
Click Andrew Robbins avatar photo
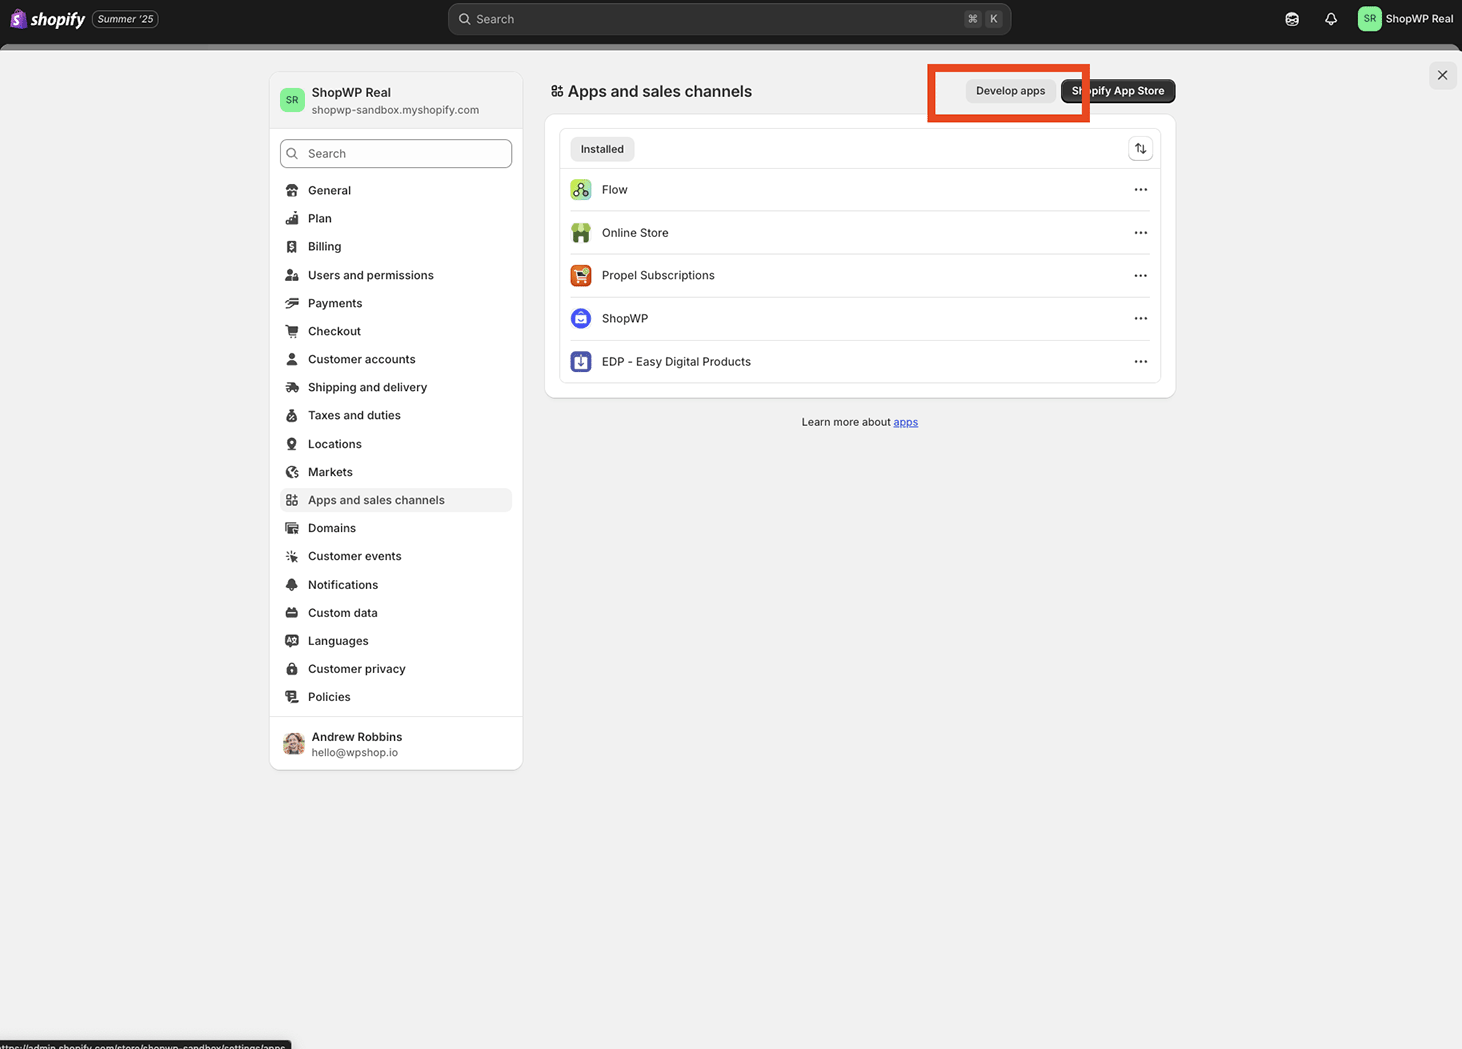click(x=293, y=743)
